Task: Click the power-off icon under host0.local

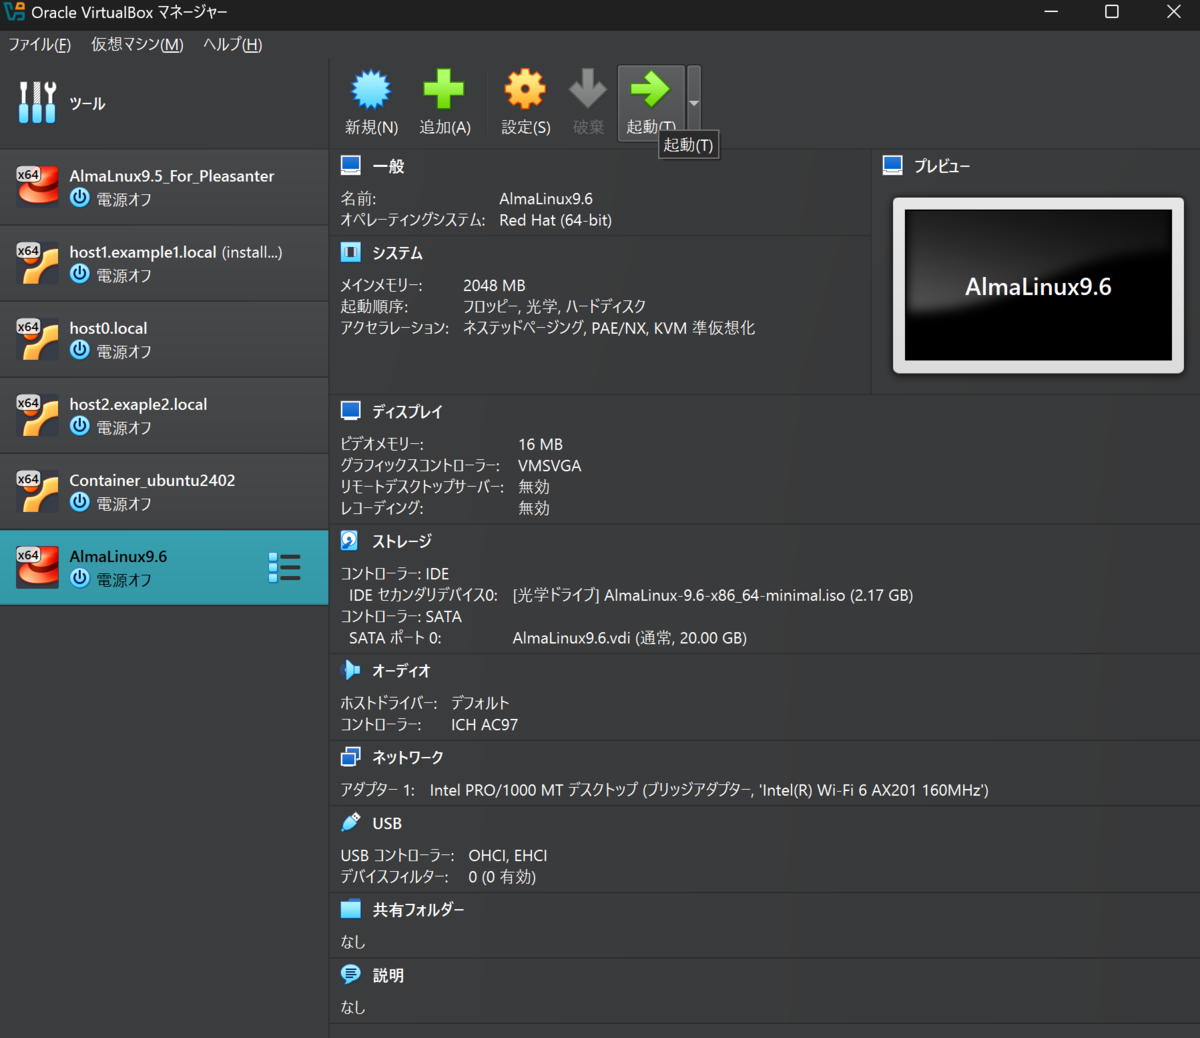Action: click(x=80, y=350)
